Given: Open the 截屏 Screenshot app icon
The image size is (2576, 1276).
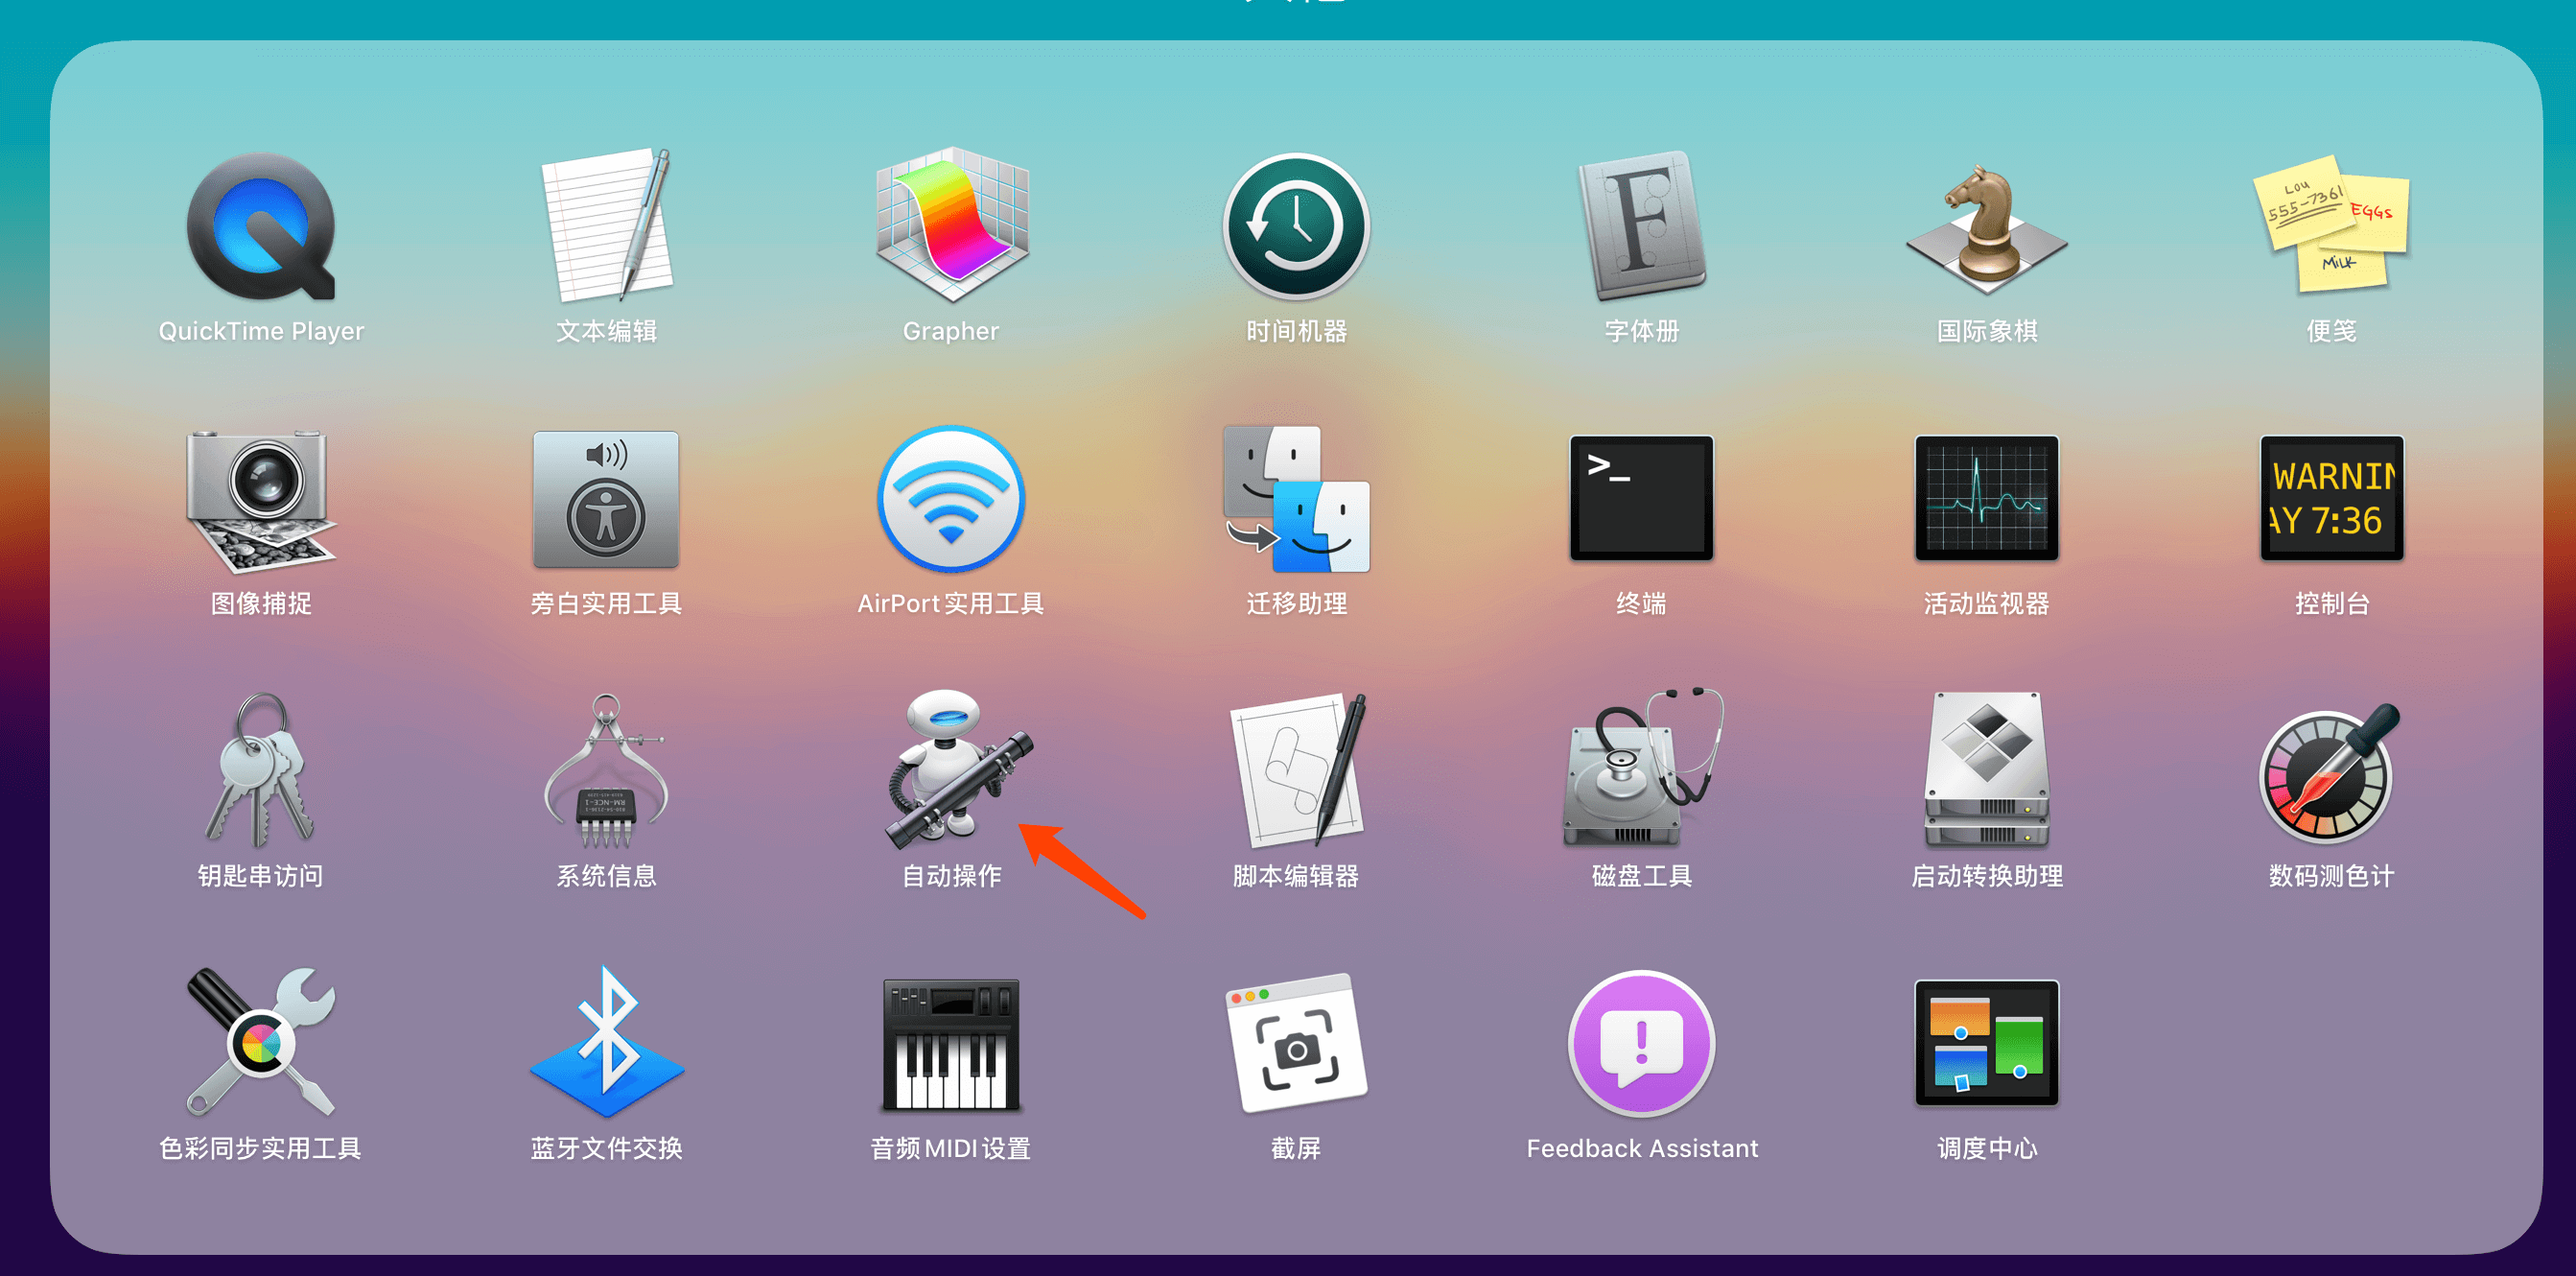Looking at the screenshot, I should tap(1296, 1043).
